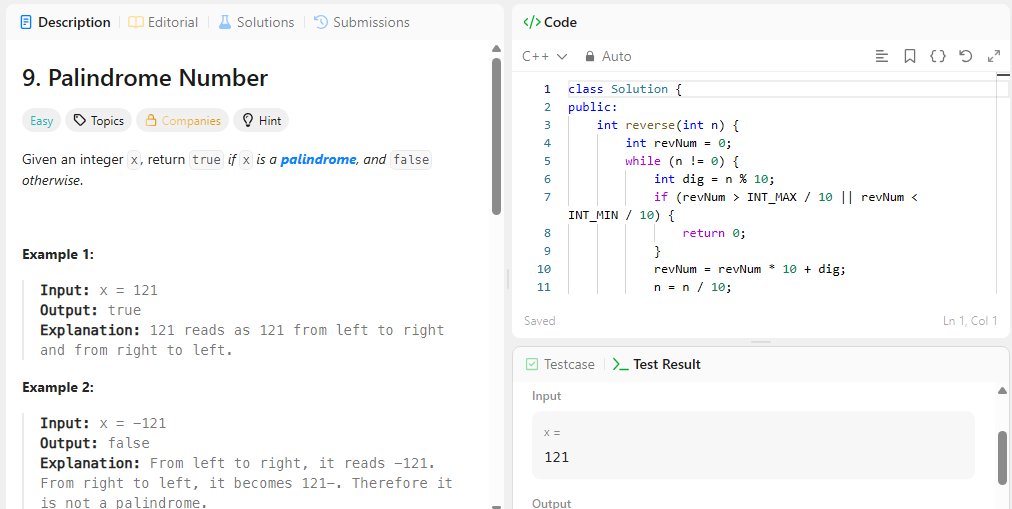Viewport: 1012px width, 509px height.
Task: Click code line 'int reverse(int n) {'
Action: [667, 125]
